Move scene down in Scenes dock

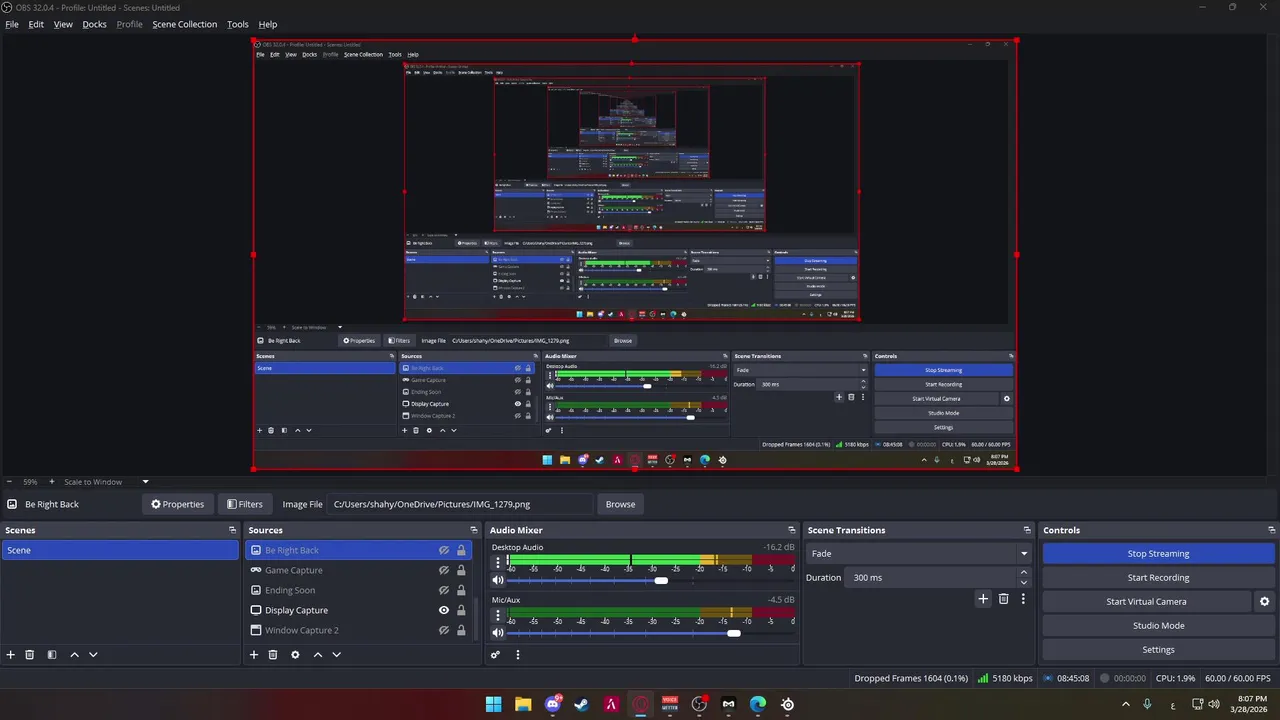point(93,655)
